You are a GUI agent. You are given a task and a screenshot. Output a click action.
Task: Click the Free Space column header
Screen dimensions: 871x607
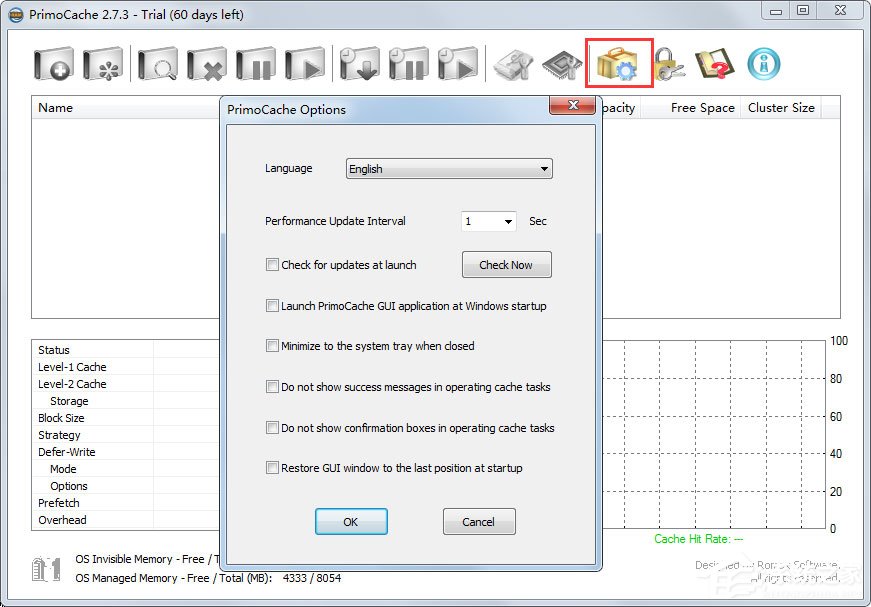[x=691, y=108]
